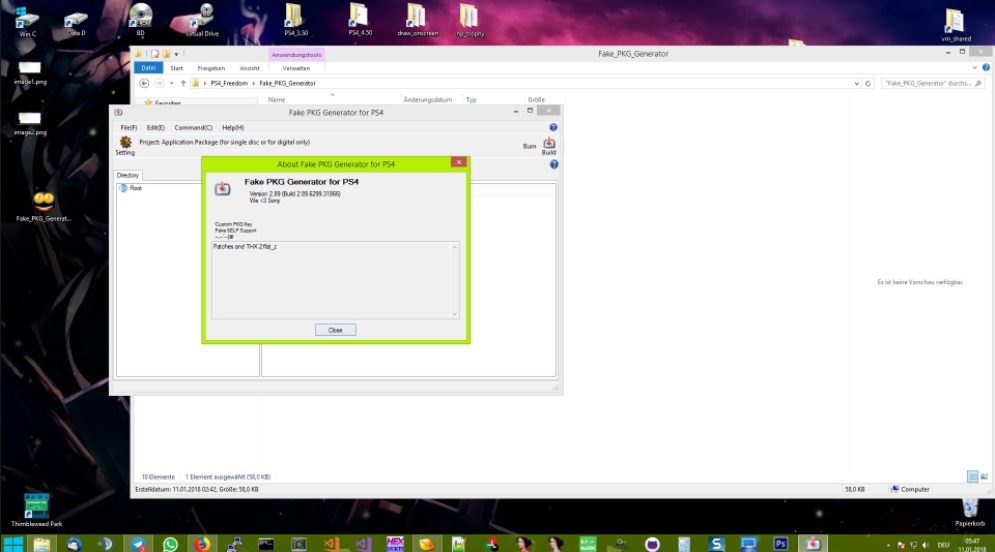The height and width of the screenshot is (552, 995).
Task: Select the Data D drive desktop shortcut
Action: click(x=76, y=23)
